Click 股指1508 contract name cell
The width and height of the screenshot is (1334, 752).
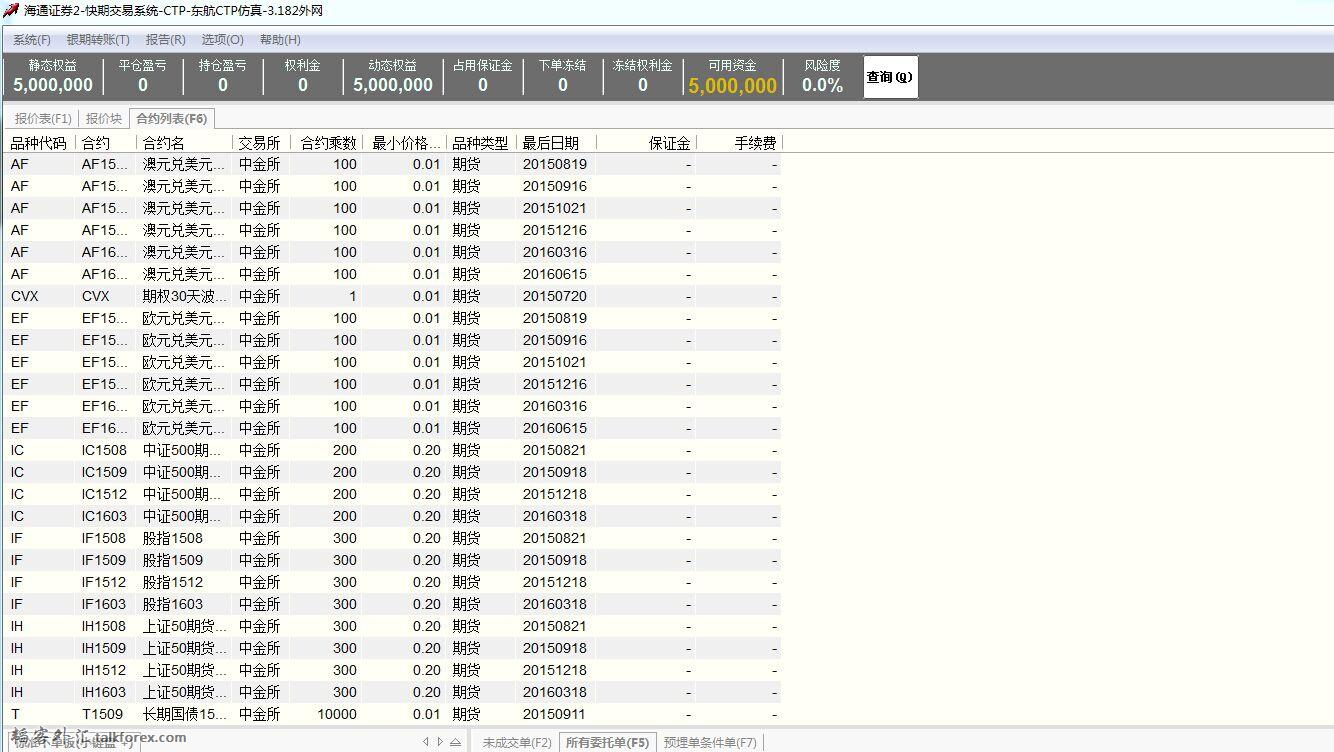(173, 538)
